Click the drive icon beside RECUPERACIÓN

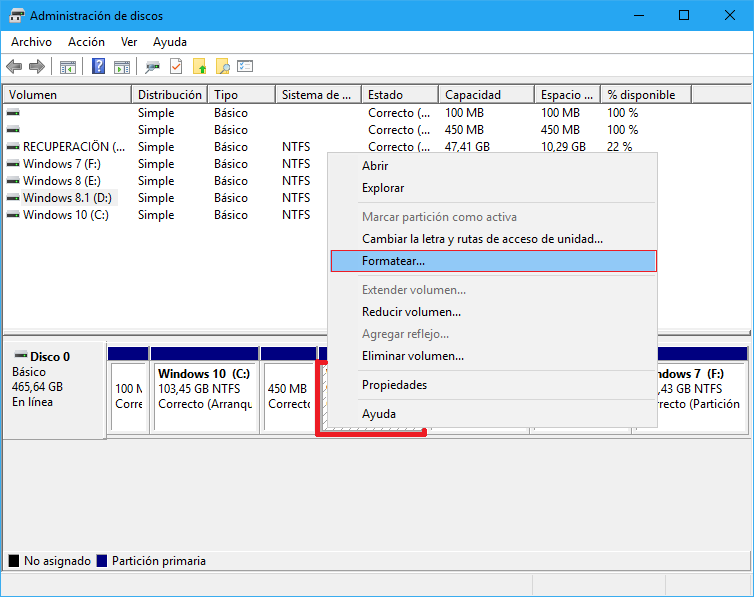[13, 147]
